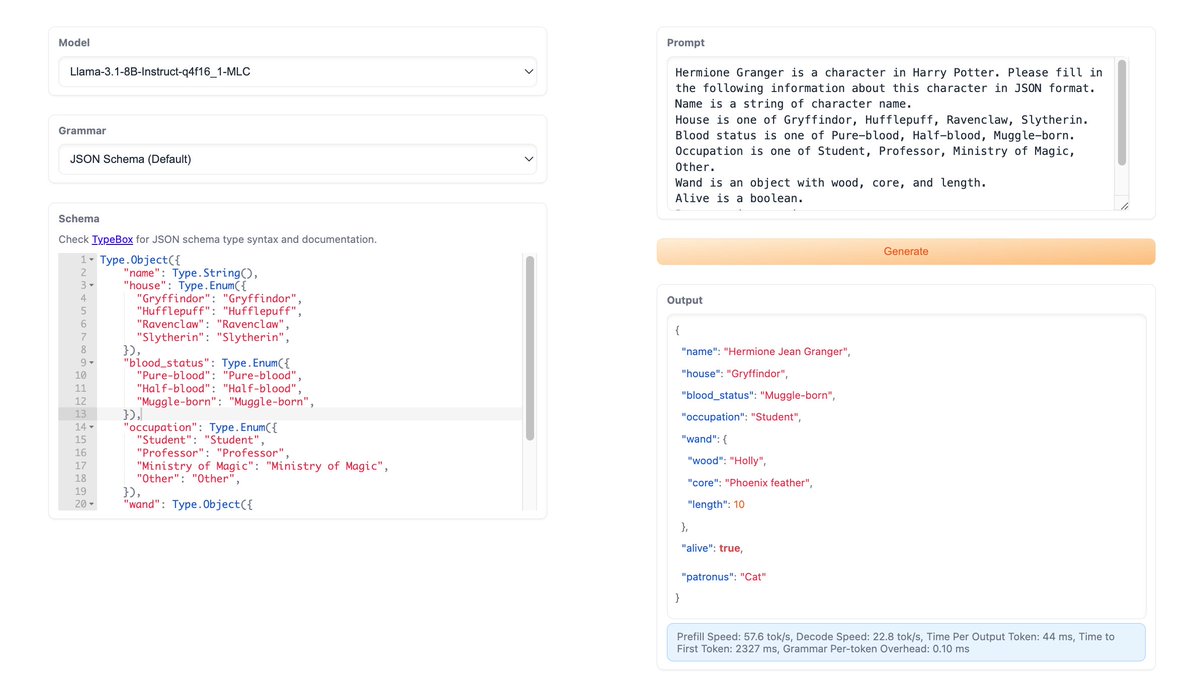Click the Model section label

click(74, 43)
